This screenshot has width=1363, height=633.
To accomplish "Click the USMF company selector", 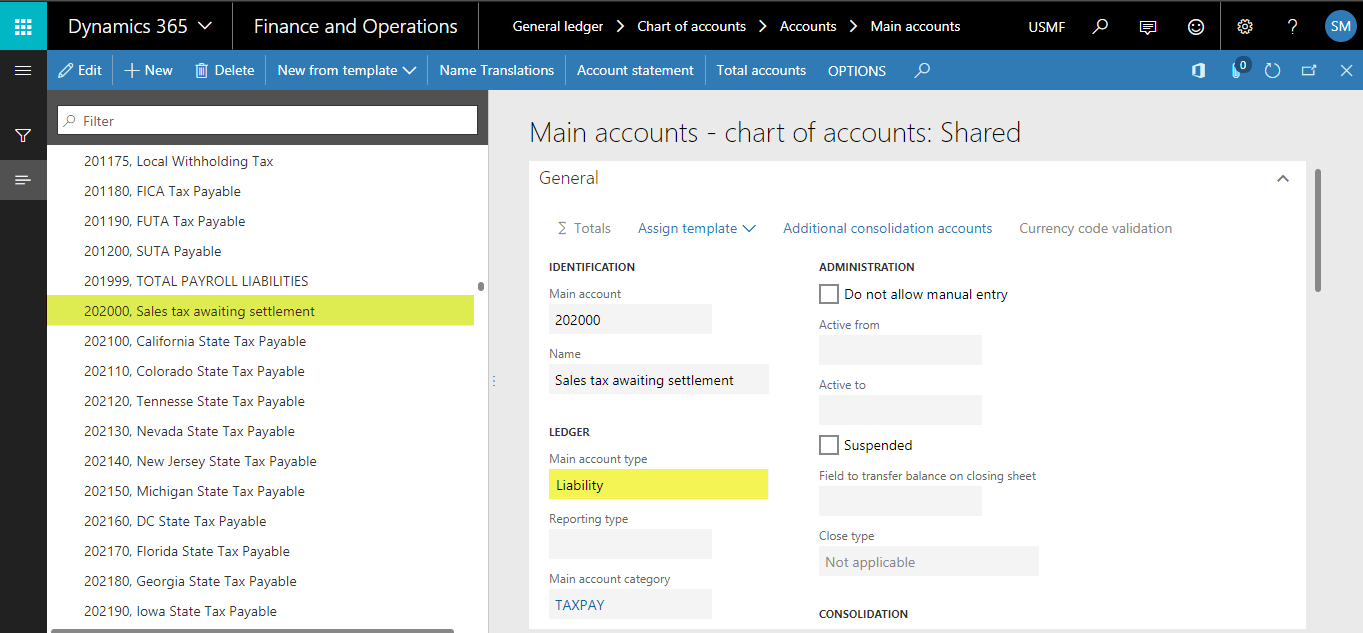I will click(1046, 27).
